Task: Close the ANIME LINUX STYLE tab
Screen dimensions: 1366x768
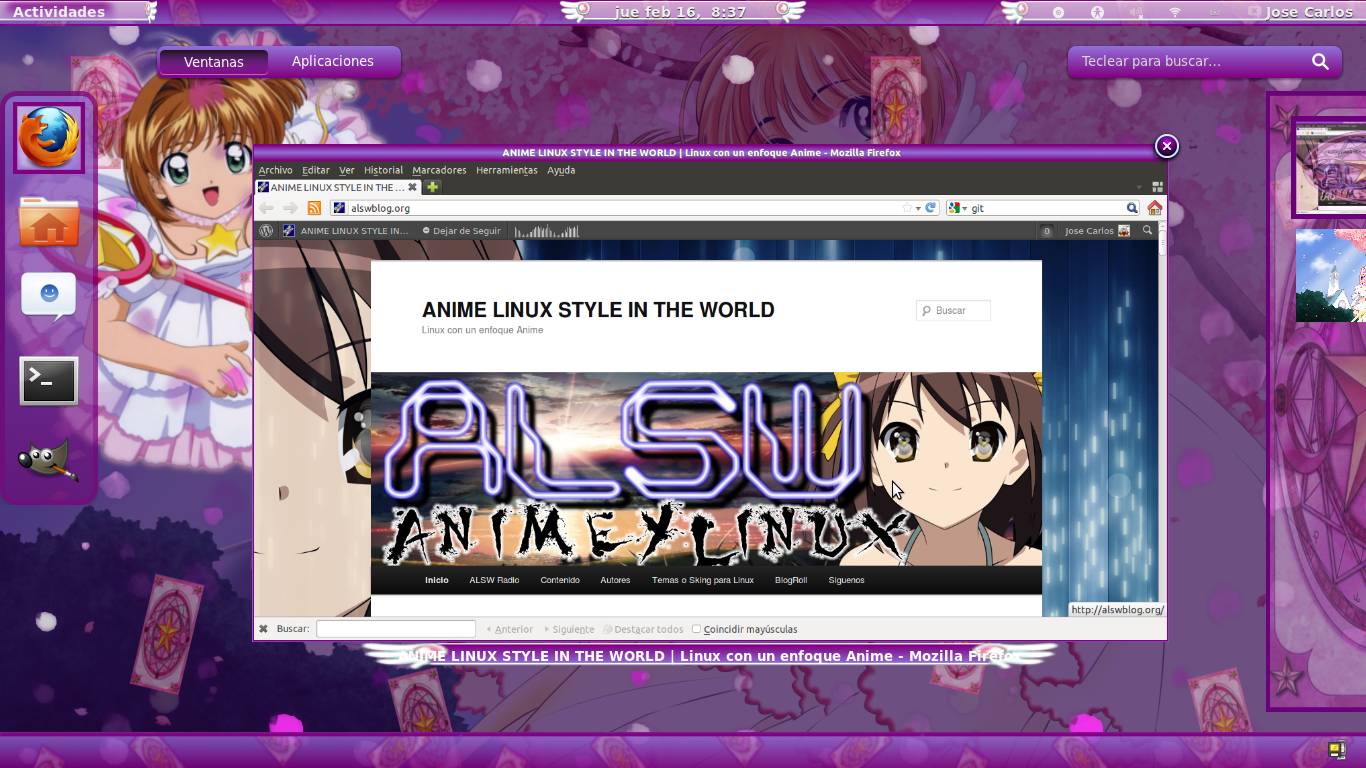Action: pos(412,187)
